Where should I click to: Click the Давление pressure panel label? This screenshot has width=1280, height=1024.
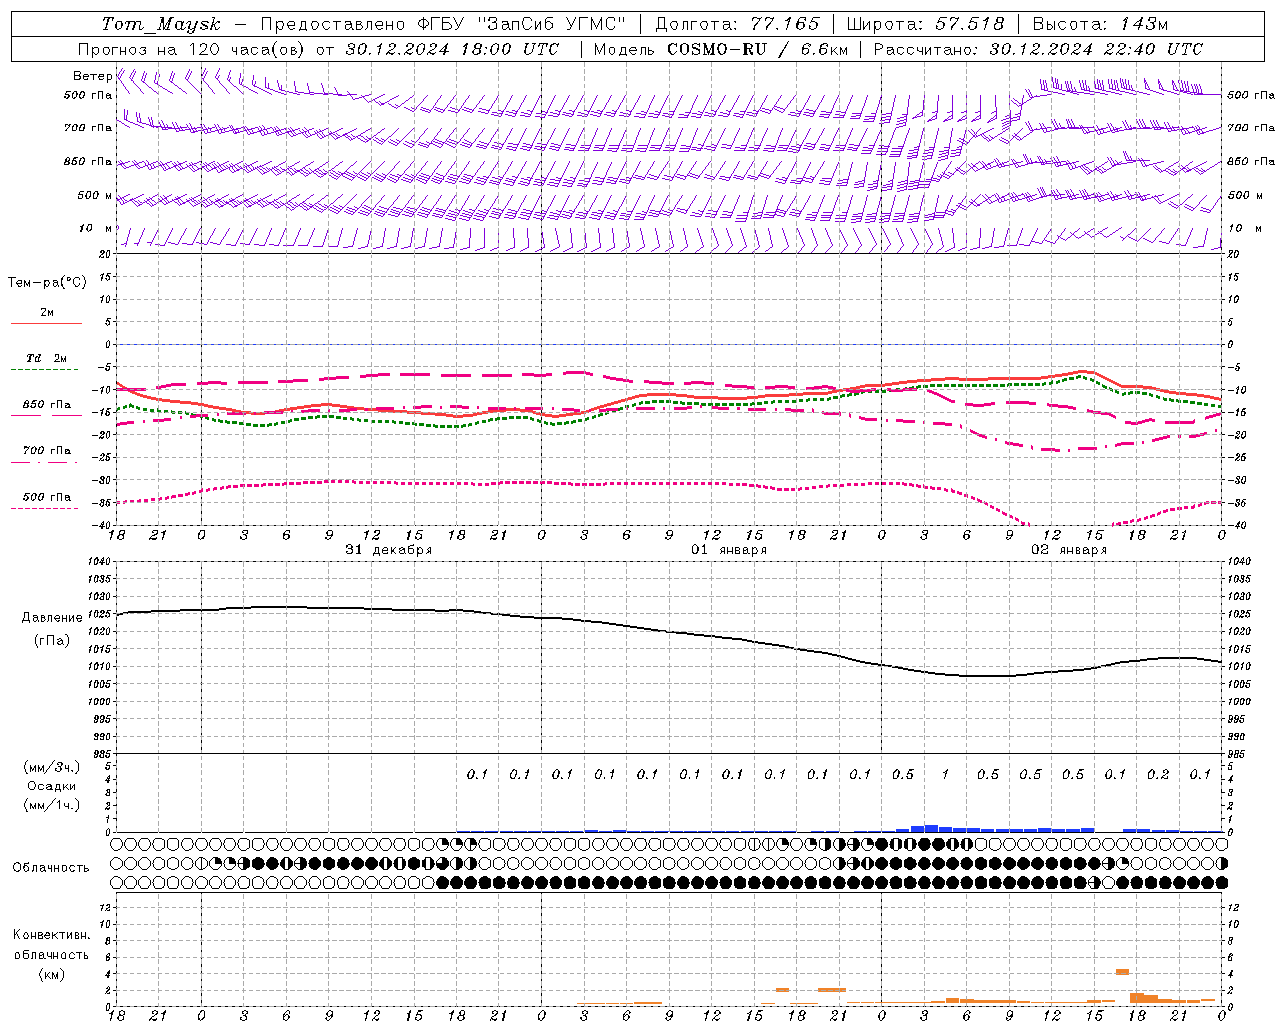tap(52, 618)
